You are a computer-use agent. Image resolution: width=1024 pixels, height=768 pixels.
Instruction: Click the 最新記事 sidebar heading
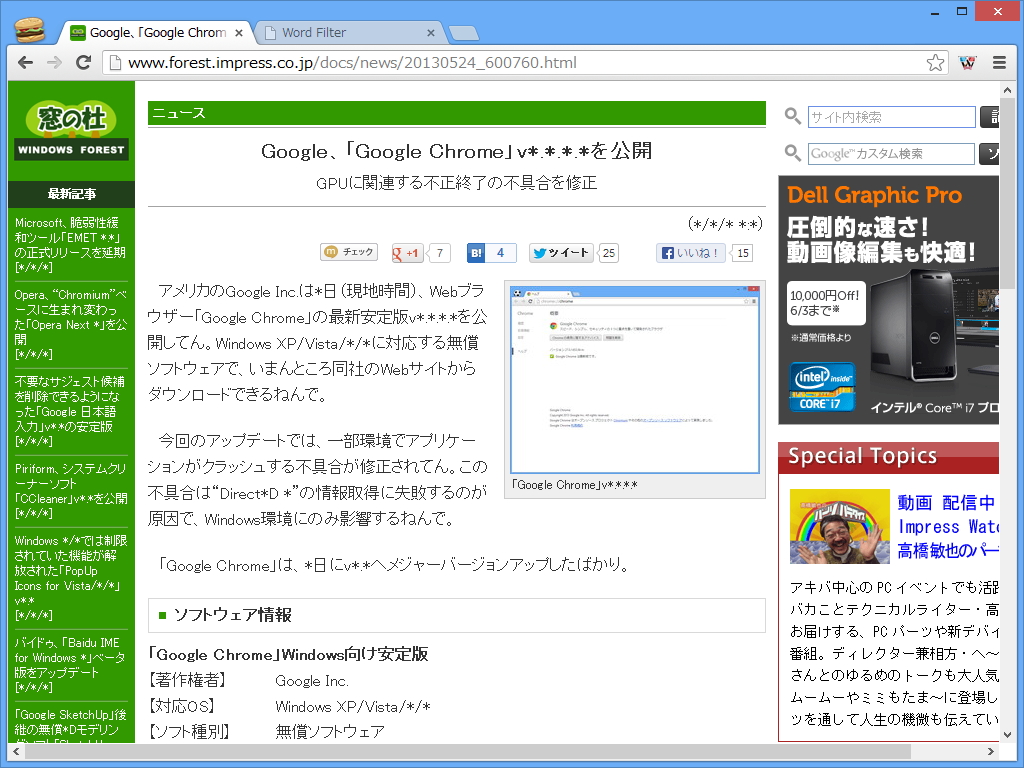(x=71, y=193)
